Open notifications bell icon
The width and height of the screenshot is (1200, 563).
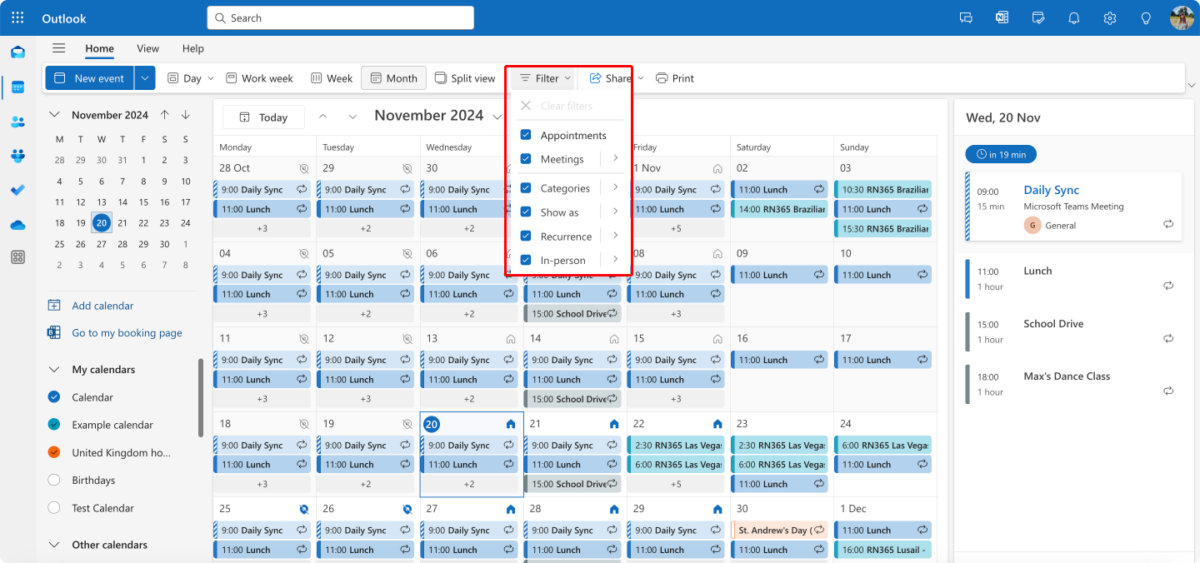pyautogui.click(x=1074, y=18)
